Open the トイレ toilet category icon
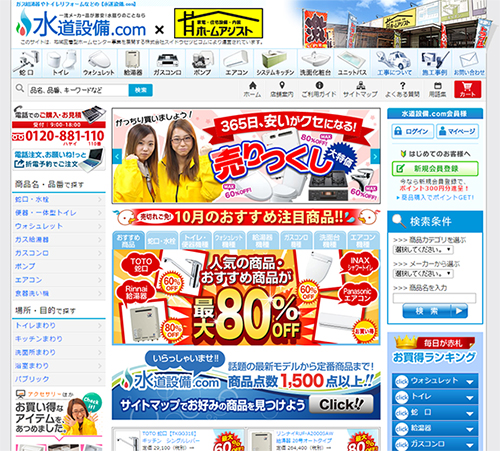This screenshot has width=500, height=451. [x=61, y=63]
